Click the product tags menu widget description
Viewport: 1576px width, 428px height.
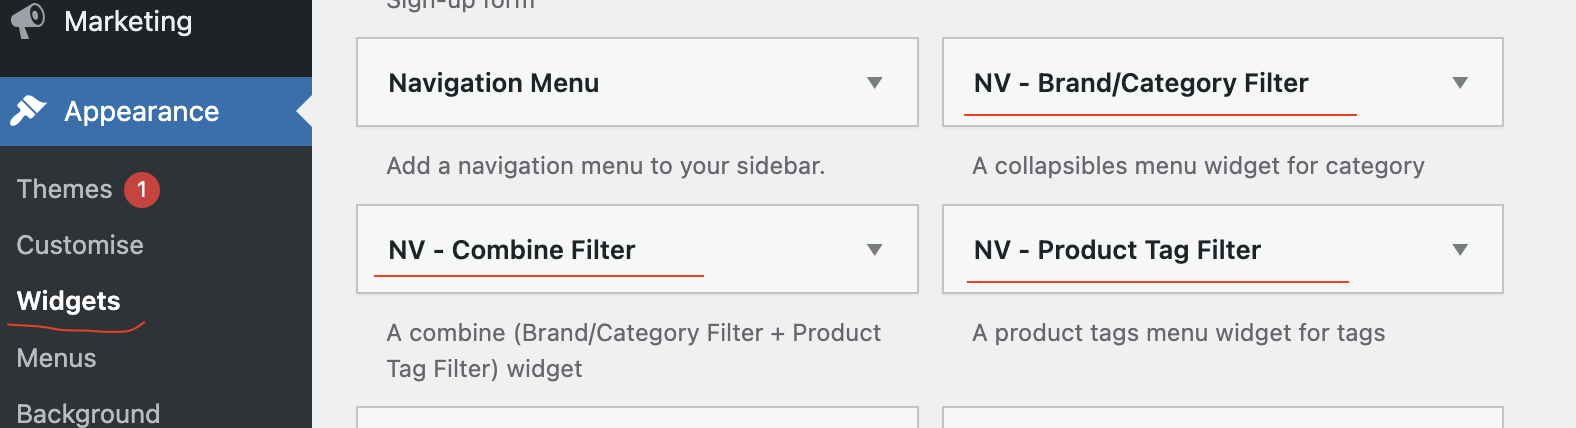(1179, 333)
